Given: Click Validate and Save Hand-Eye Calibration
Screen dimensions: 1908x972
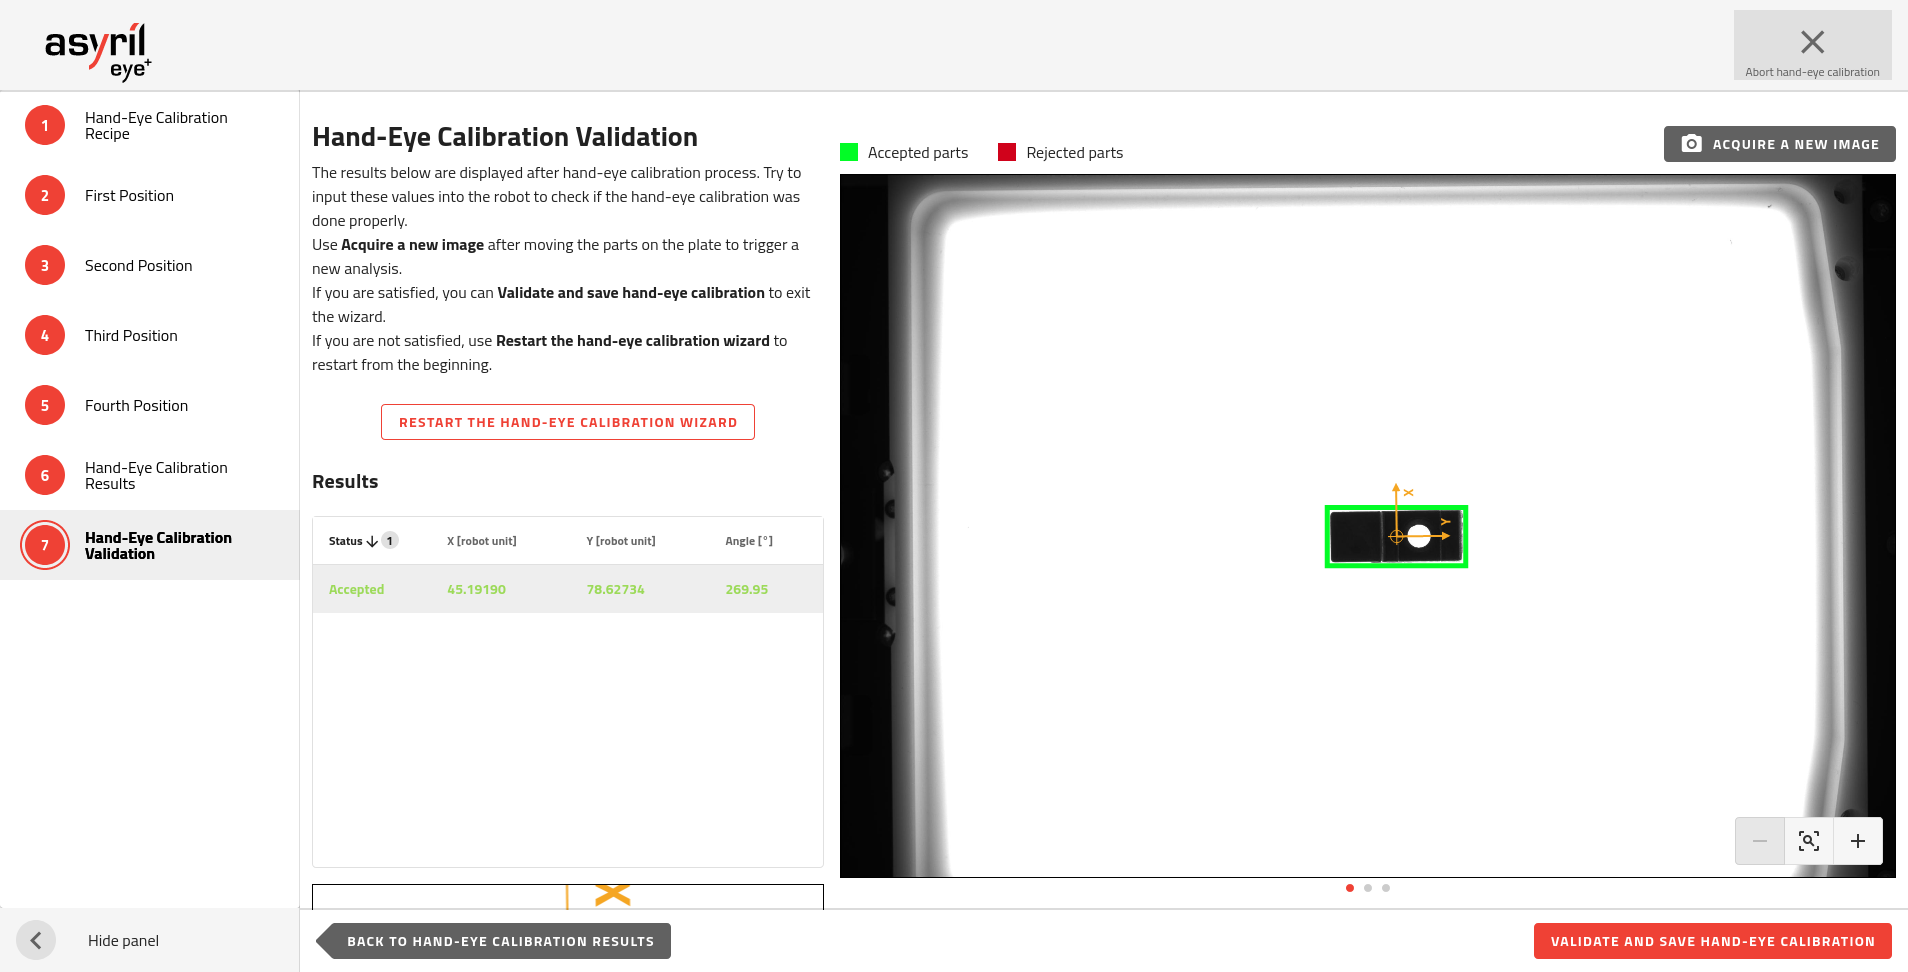Looking at the screenshot, I should 1712,941.
